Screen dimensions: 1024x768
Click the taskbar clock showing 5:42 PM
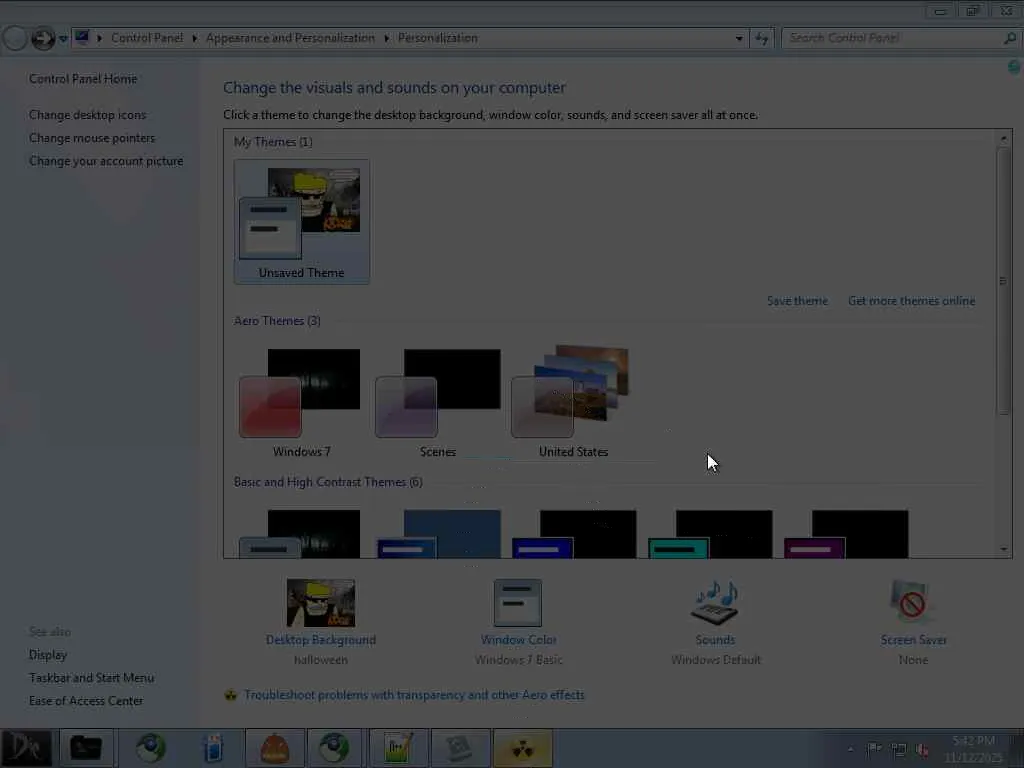coord(972,749)
